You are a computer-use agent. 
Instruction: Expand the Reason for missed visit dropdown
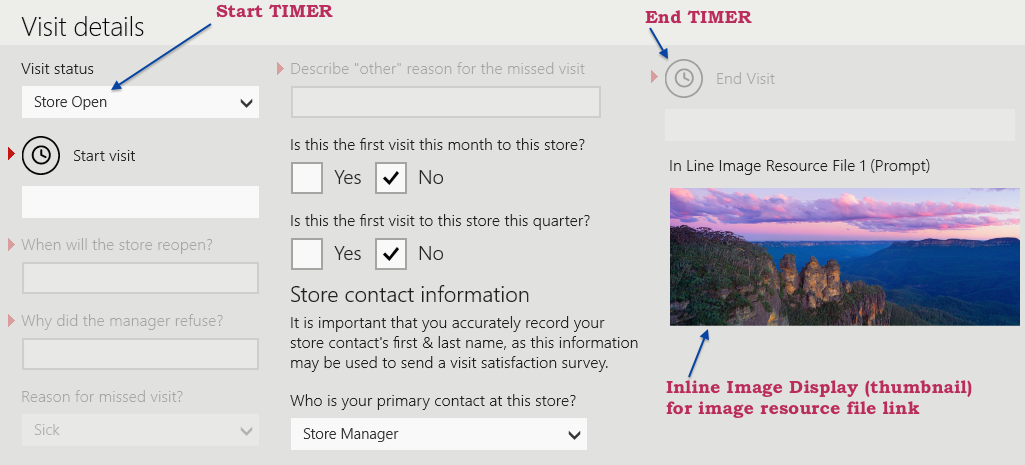140,430
